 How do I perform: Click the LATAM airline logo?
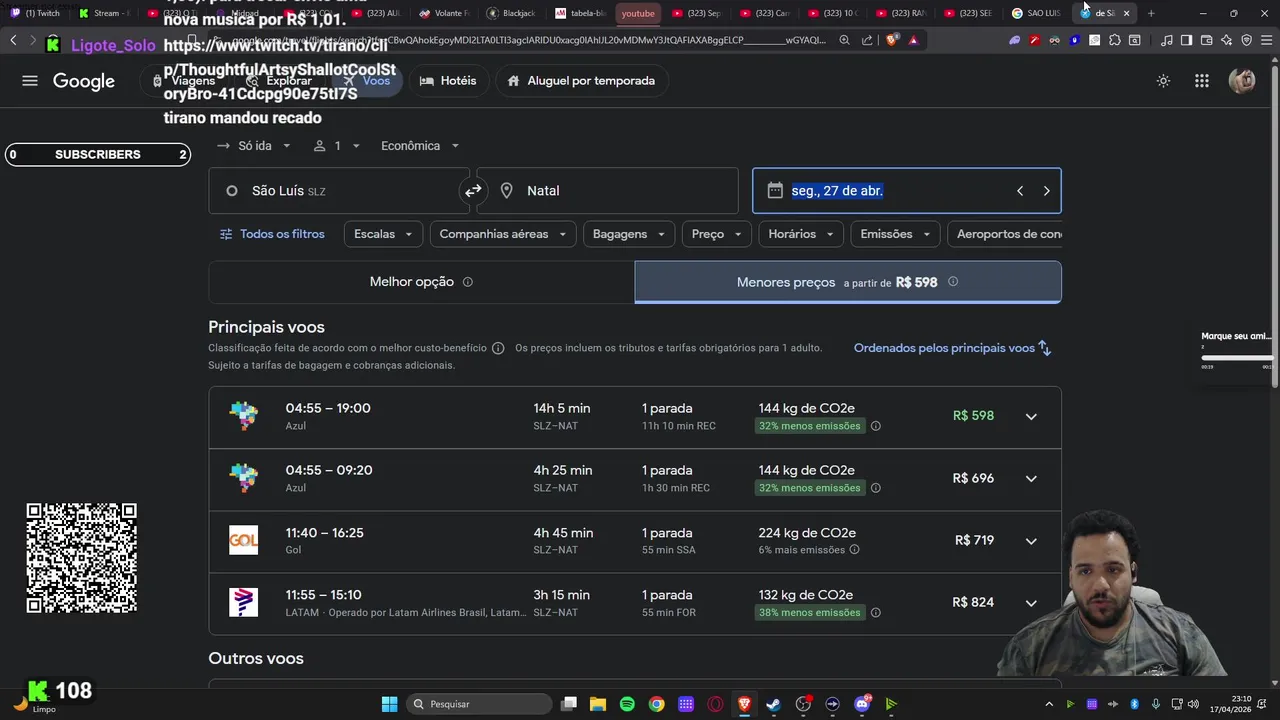pos(243,602)
